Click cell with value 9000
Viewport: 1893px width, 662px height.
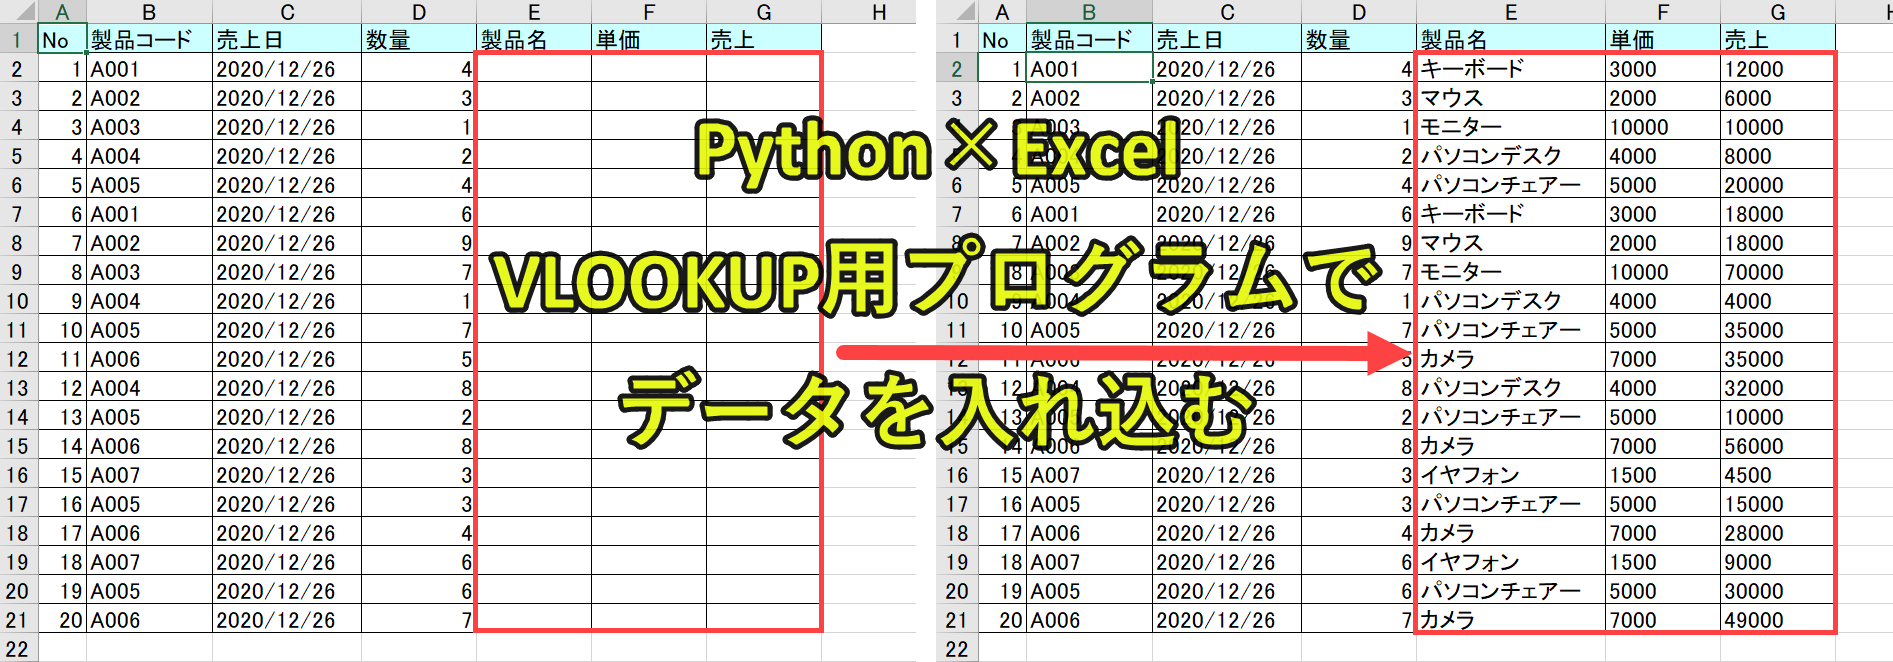[1778, 562]
